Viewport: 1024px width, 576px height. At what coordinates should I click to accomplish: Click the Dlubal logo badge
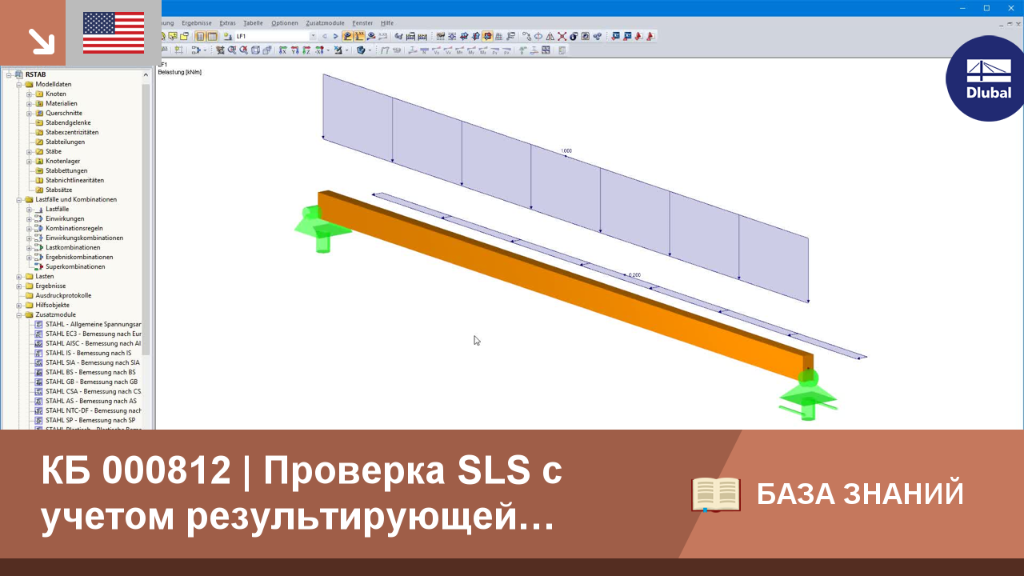(986, 78)
